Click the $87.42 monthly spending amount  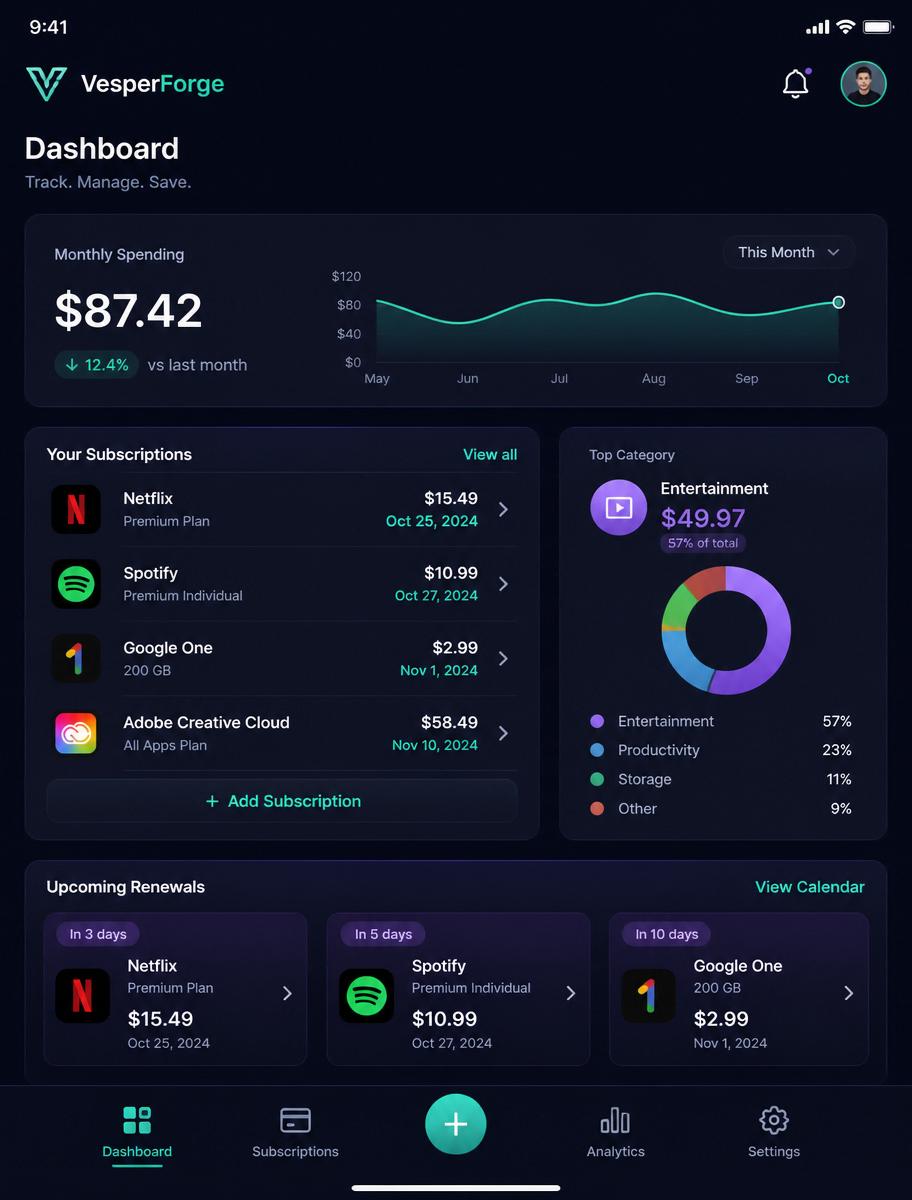click(x=129, y=310)
